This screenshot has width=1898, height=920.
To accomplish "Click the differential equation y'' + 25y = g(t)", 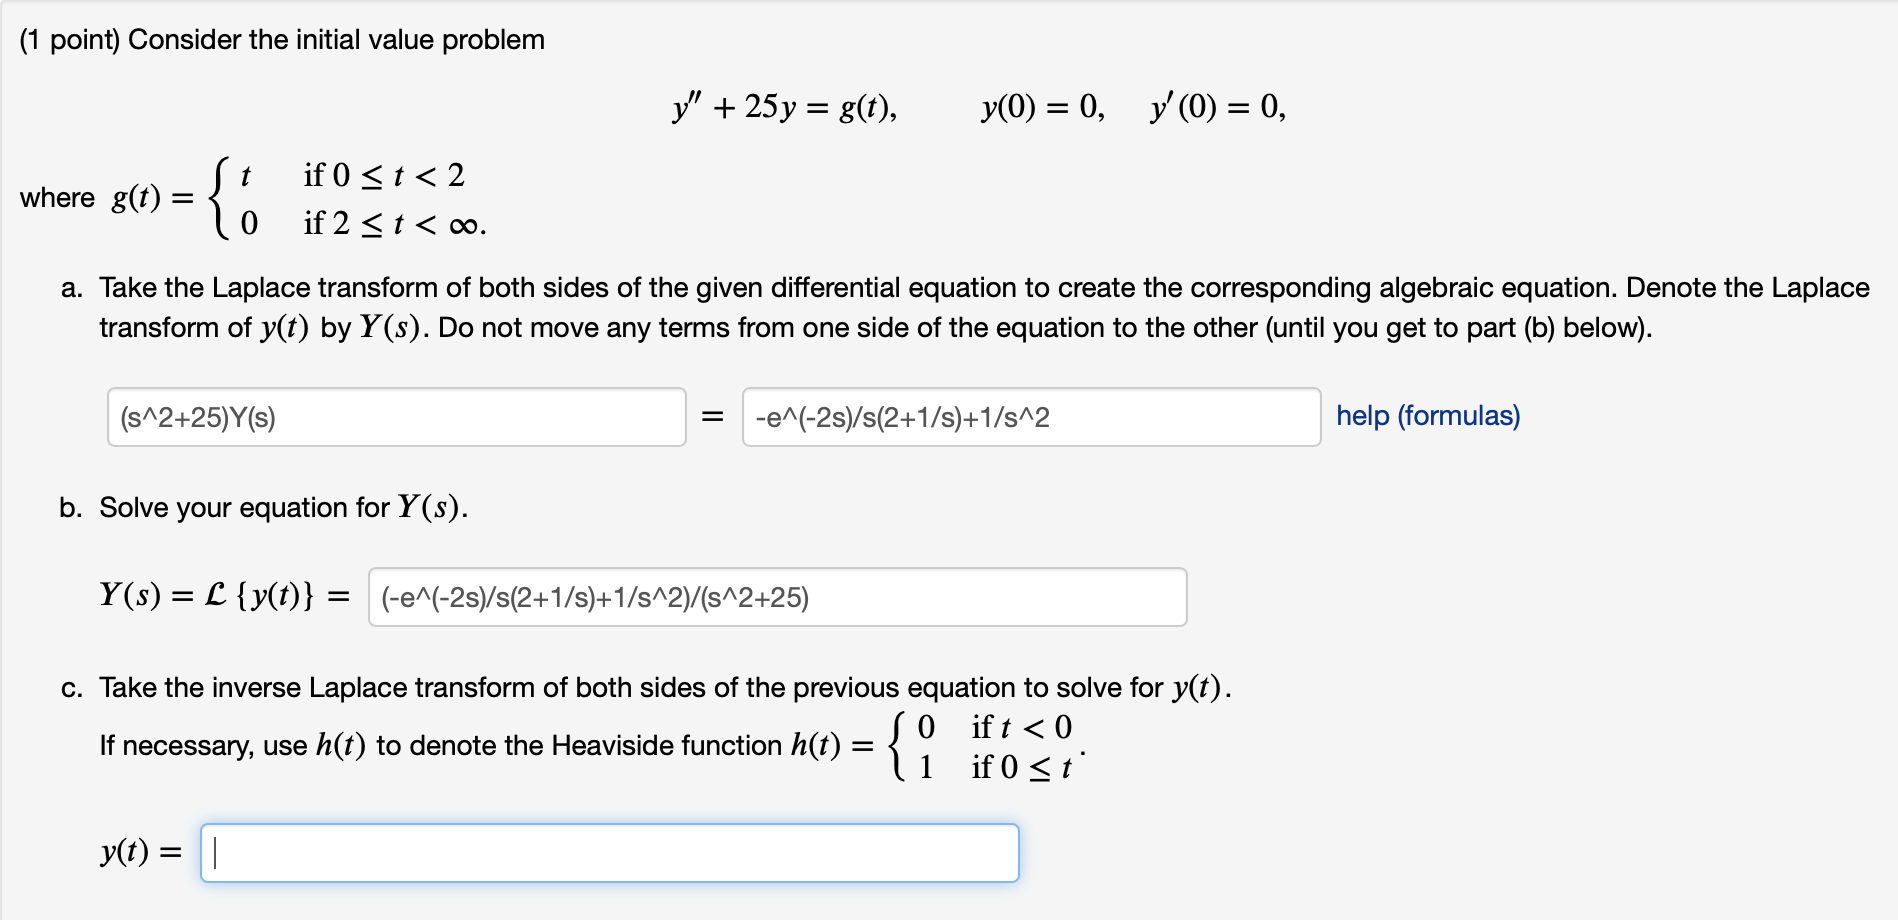I will click(x=785, y=106).
